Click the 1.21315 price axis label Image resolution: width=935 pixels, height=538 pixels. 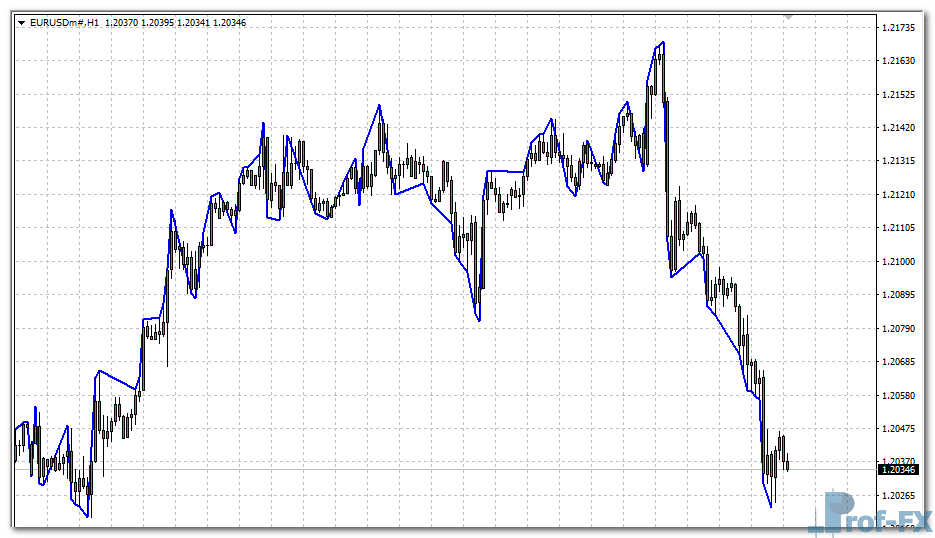pyautogui.click(x=901, y=161)
